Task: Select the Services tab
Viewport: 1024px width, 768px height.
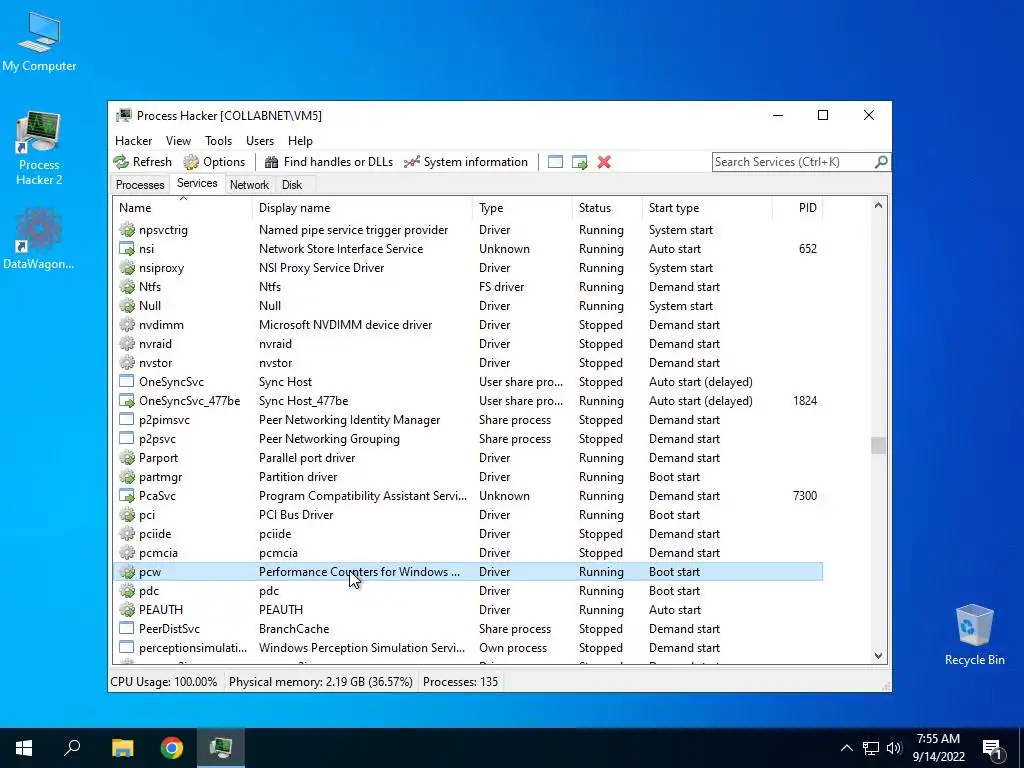Action: [x=197, y=184]
